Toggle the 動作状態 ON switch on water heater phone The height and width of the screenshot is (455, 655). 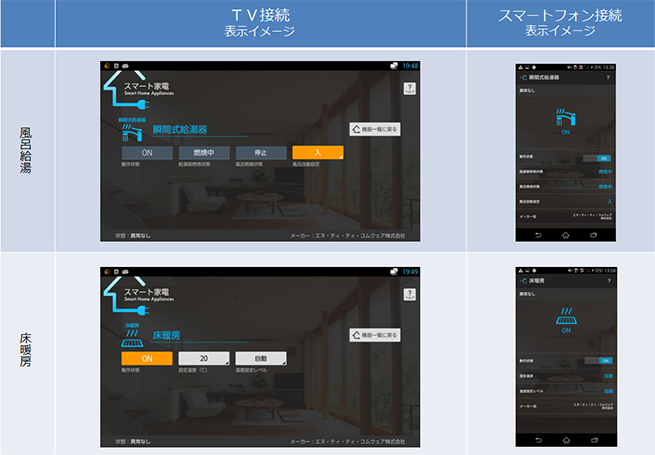point(604,158)
